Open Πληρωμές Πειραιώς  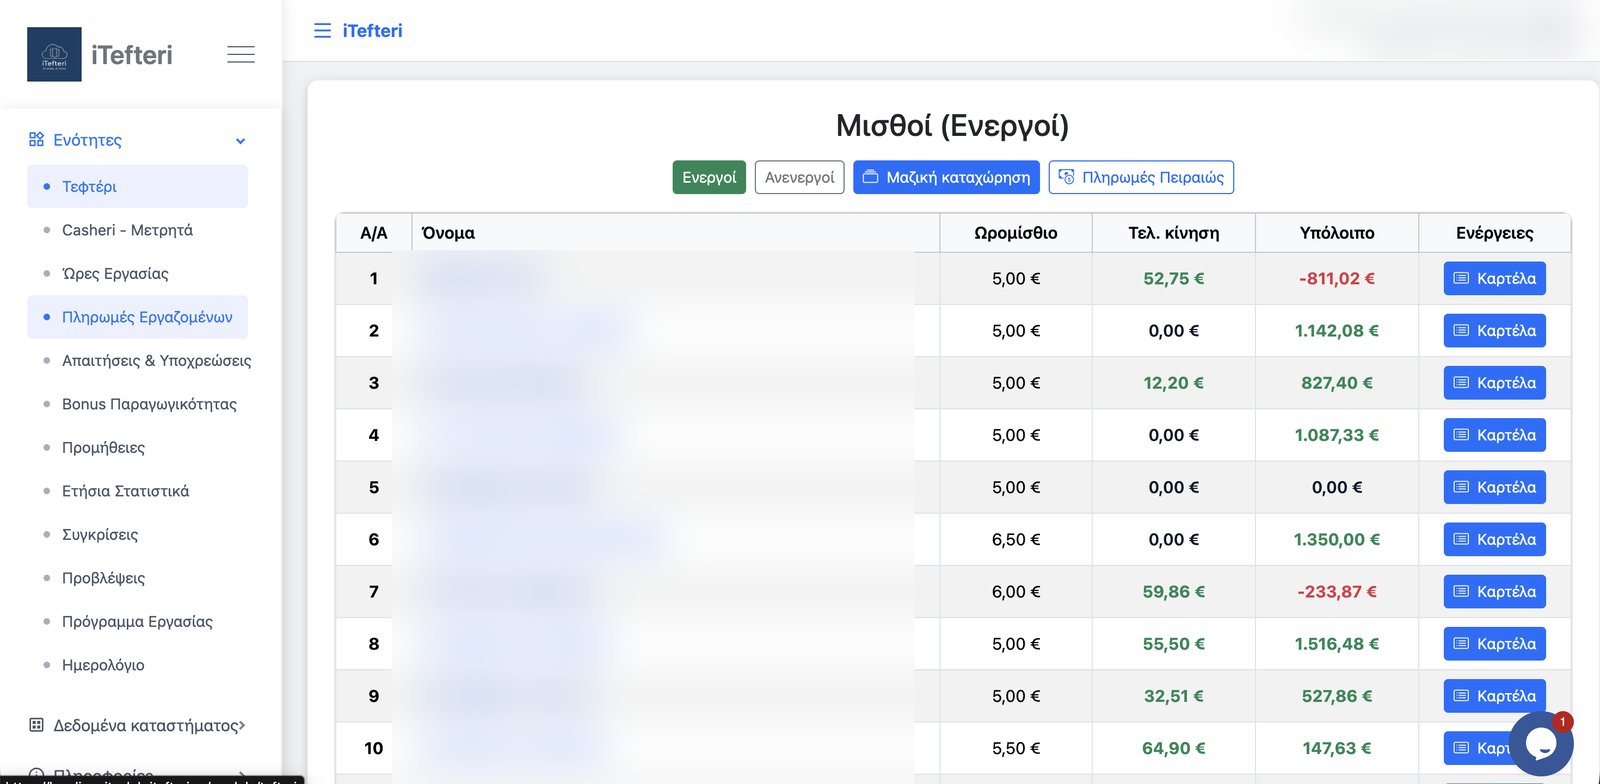click(x=1141, y=177)
